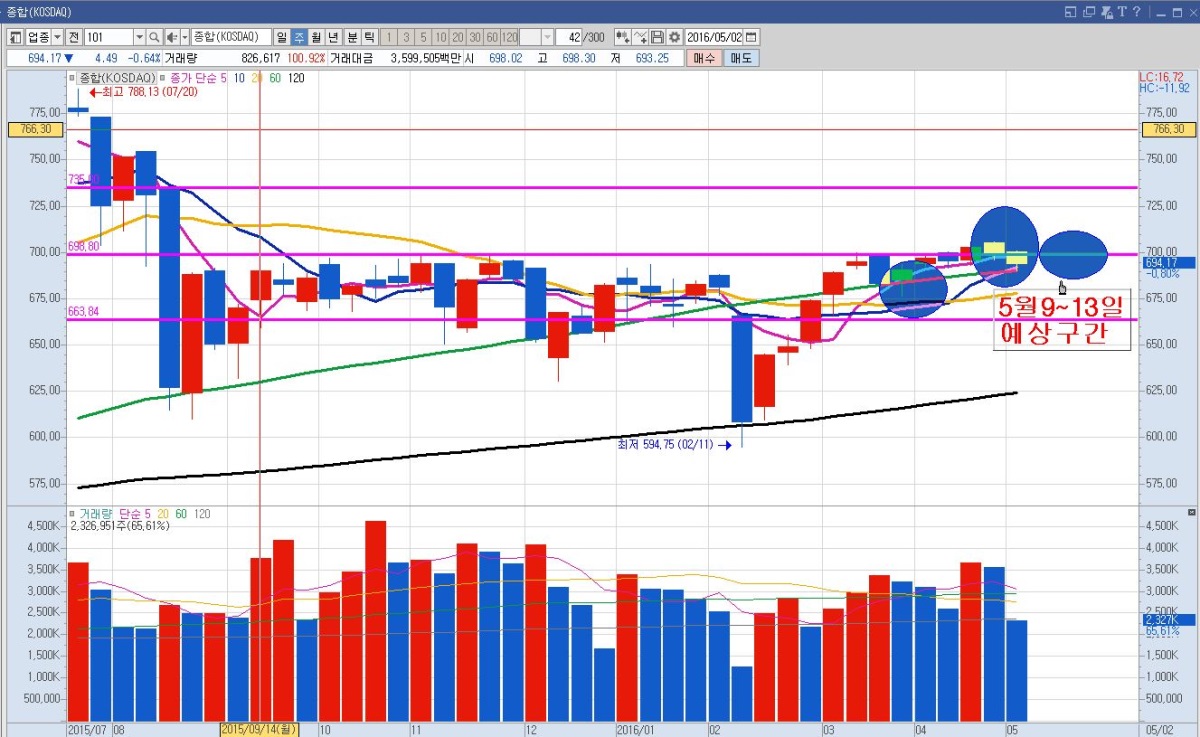
Task: Select the 년 (yearly) period tab
Action: tap(334, 37)
